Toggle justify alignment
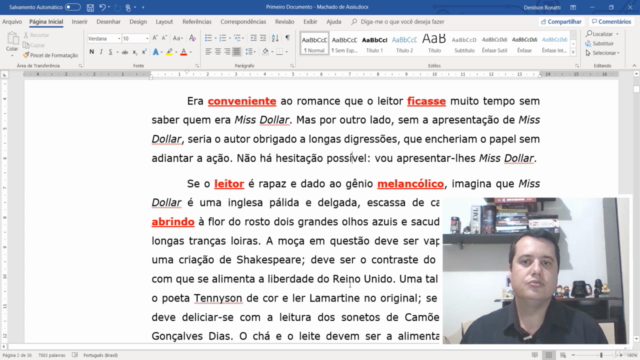Image resolution: width=640 pixels, height=360 pixels. (x=236, y=52)
